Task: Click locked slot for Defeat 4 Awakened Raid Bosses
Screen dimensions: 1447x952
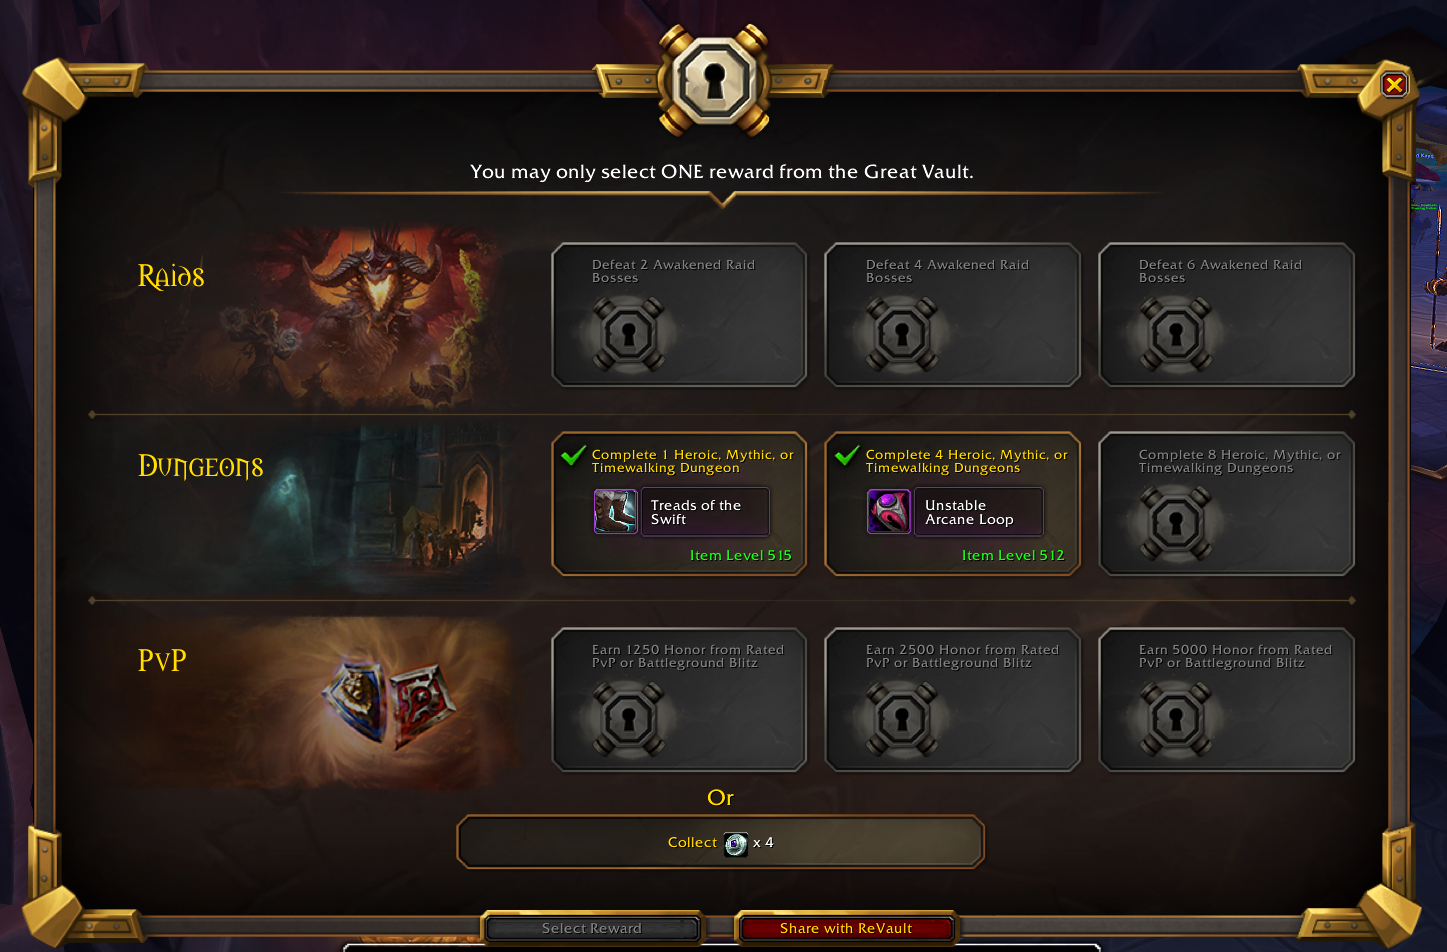Action: tap(952, 315)
